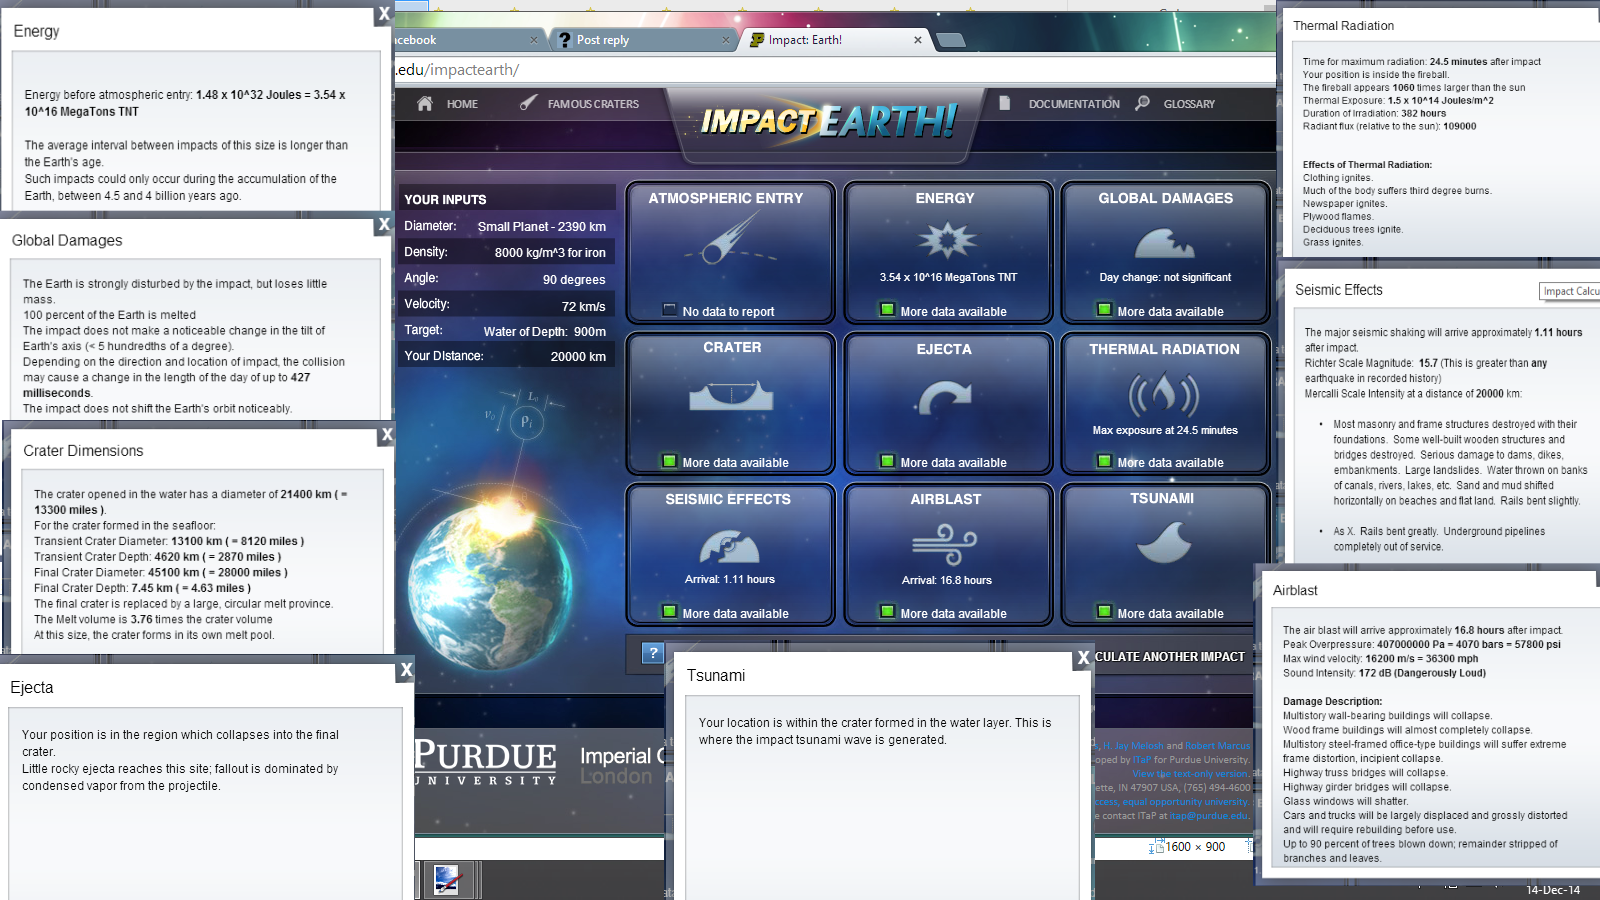
Task: Click the date 14-Dec-14 in the system tray
Action: 1553,890
